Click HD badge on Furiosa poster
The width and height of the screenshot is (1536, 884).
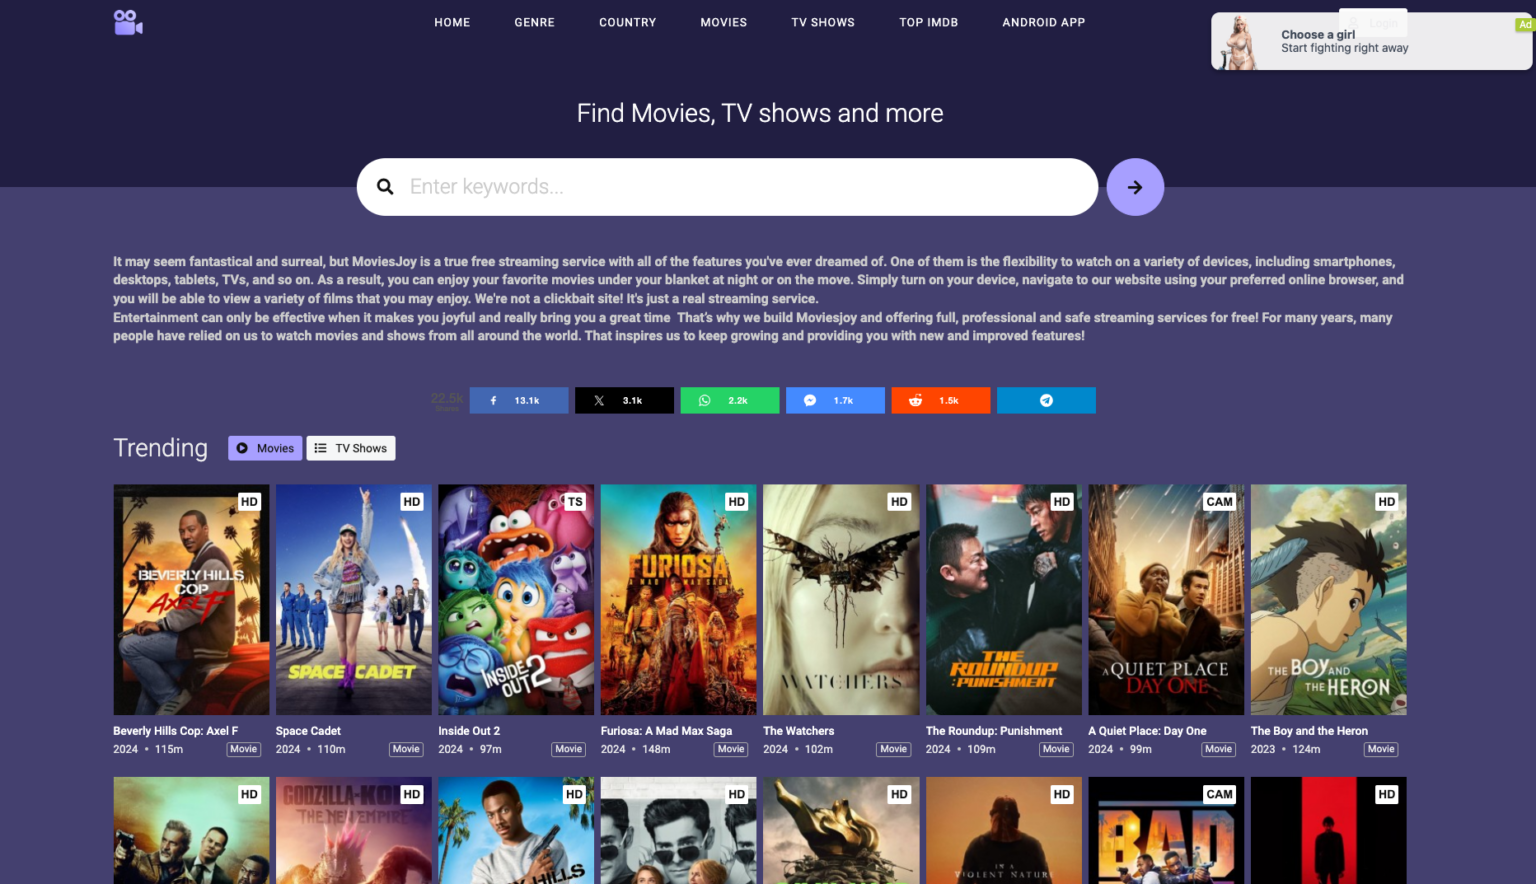pos(736,502)
